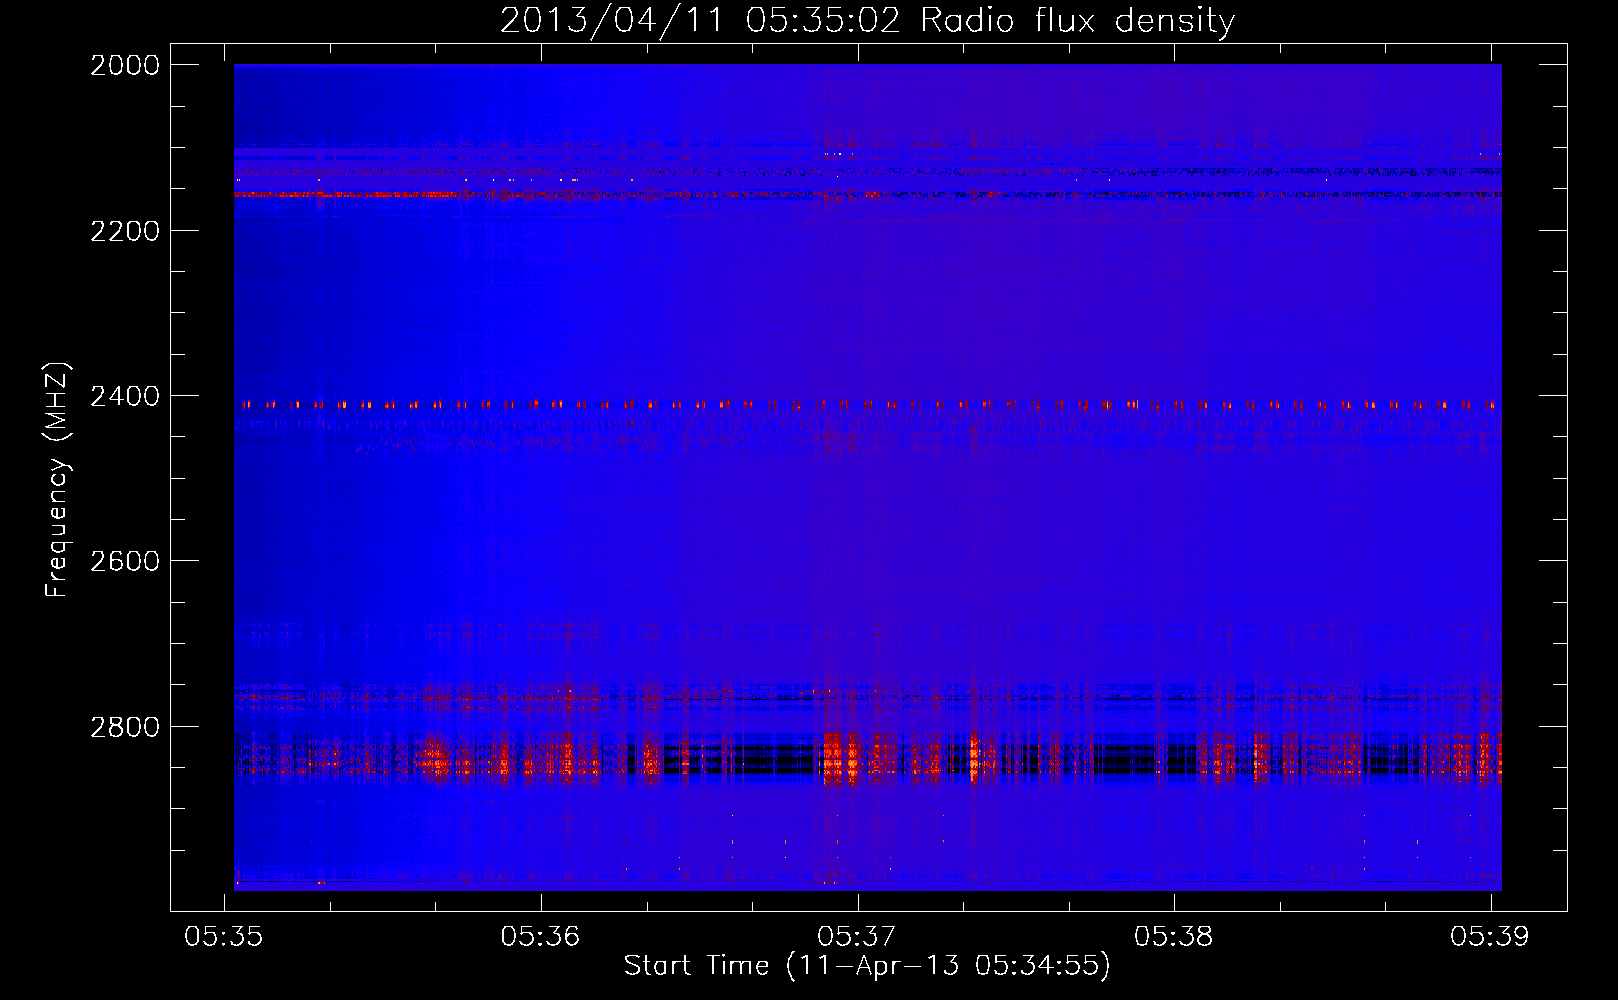Click the 05:39 time tick label
The width and height of the screenshot is (1618, 1000).
1490,936
